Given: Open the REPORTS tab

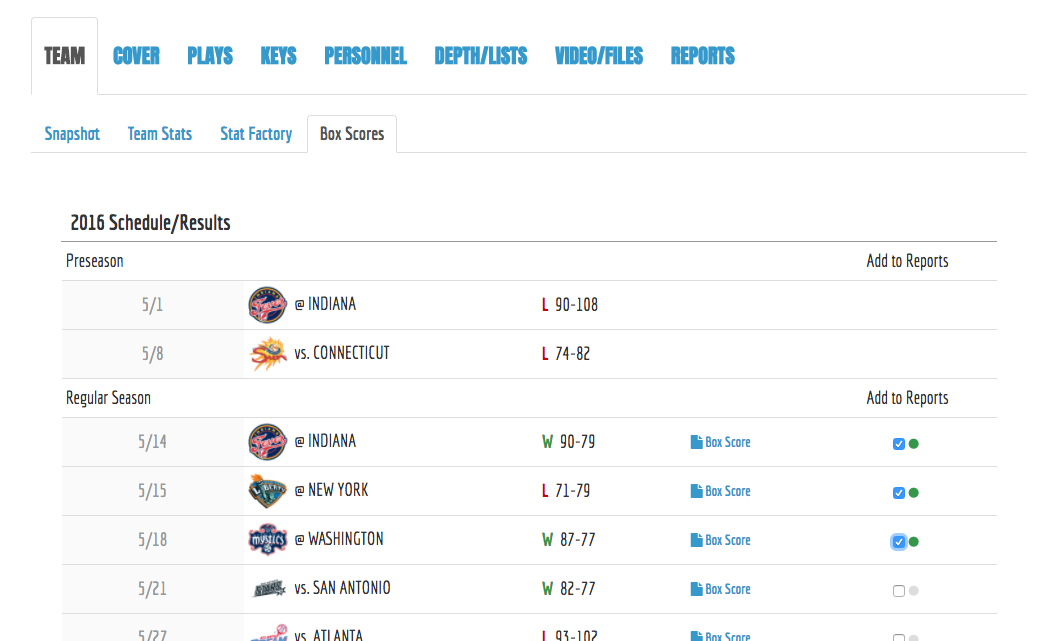Looking at the screenshot, I should coord(702,56).
